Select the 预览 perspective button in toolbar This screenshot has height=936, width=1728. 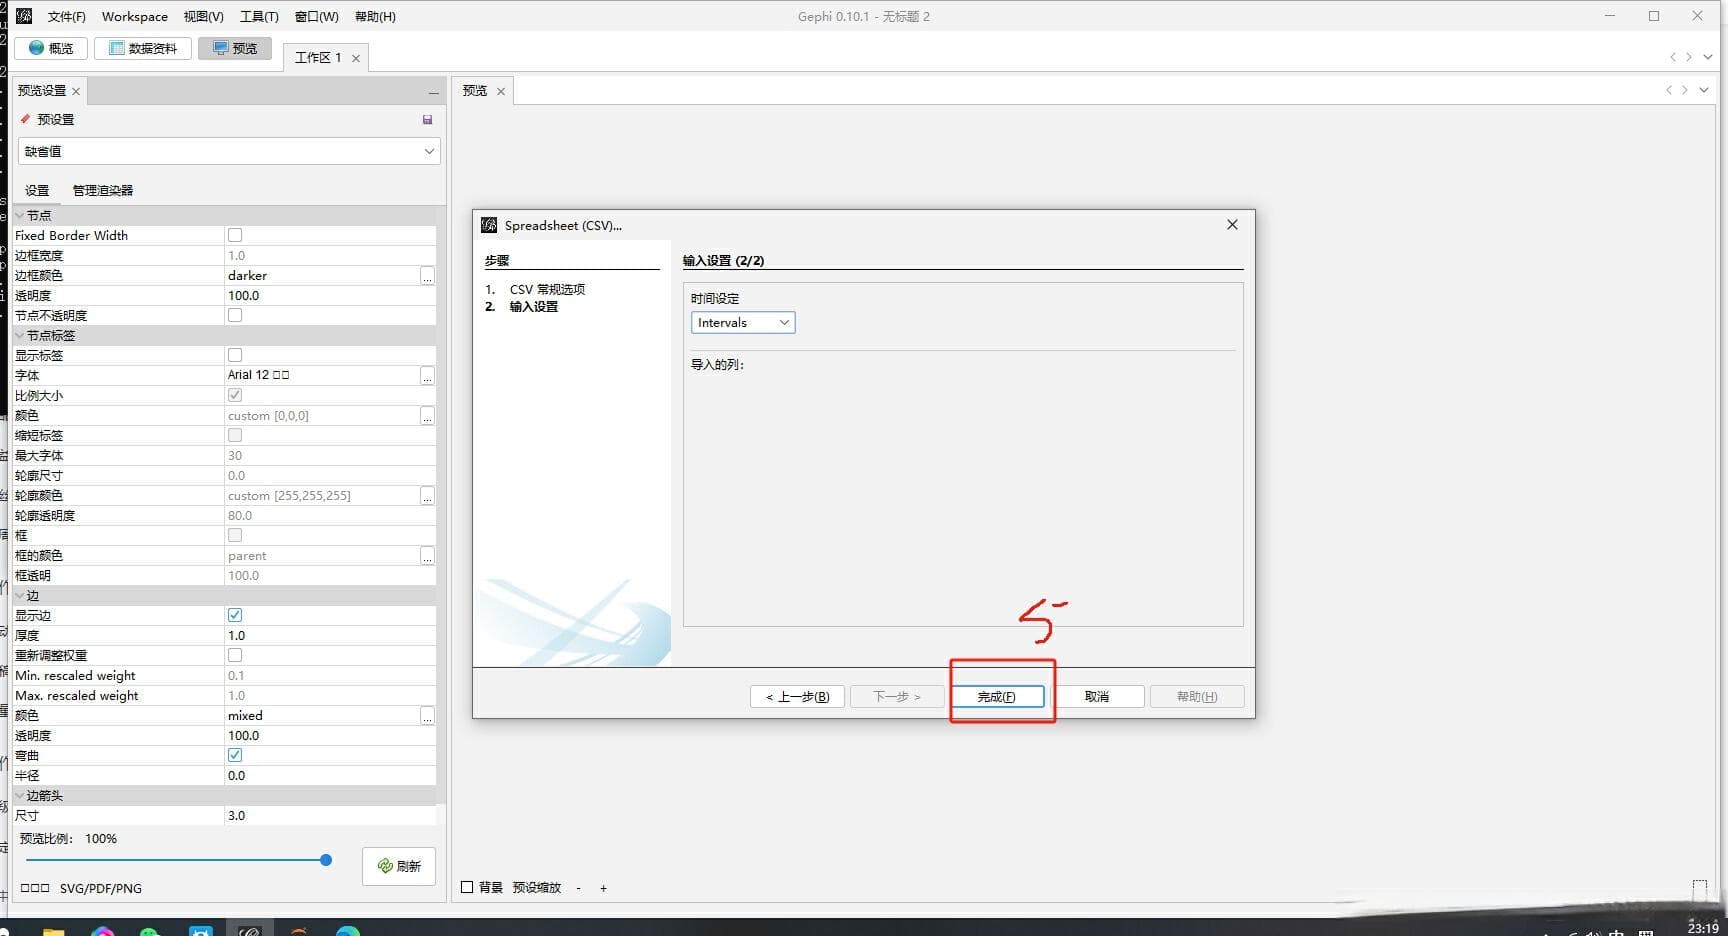[234, 48]
